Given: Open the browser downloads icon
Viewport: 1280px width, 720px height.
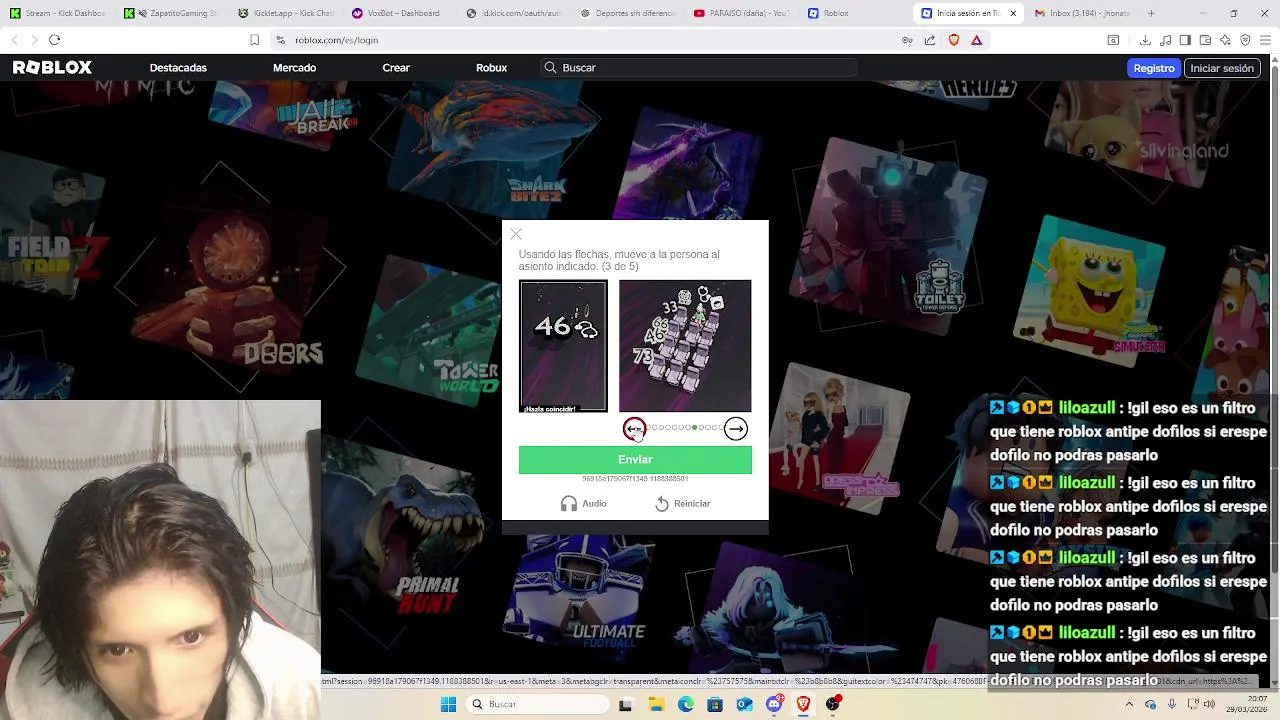Looking at the screenshot, I should click(1145, 40).
